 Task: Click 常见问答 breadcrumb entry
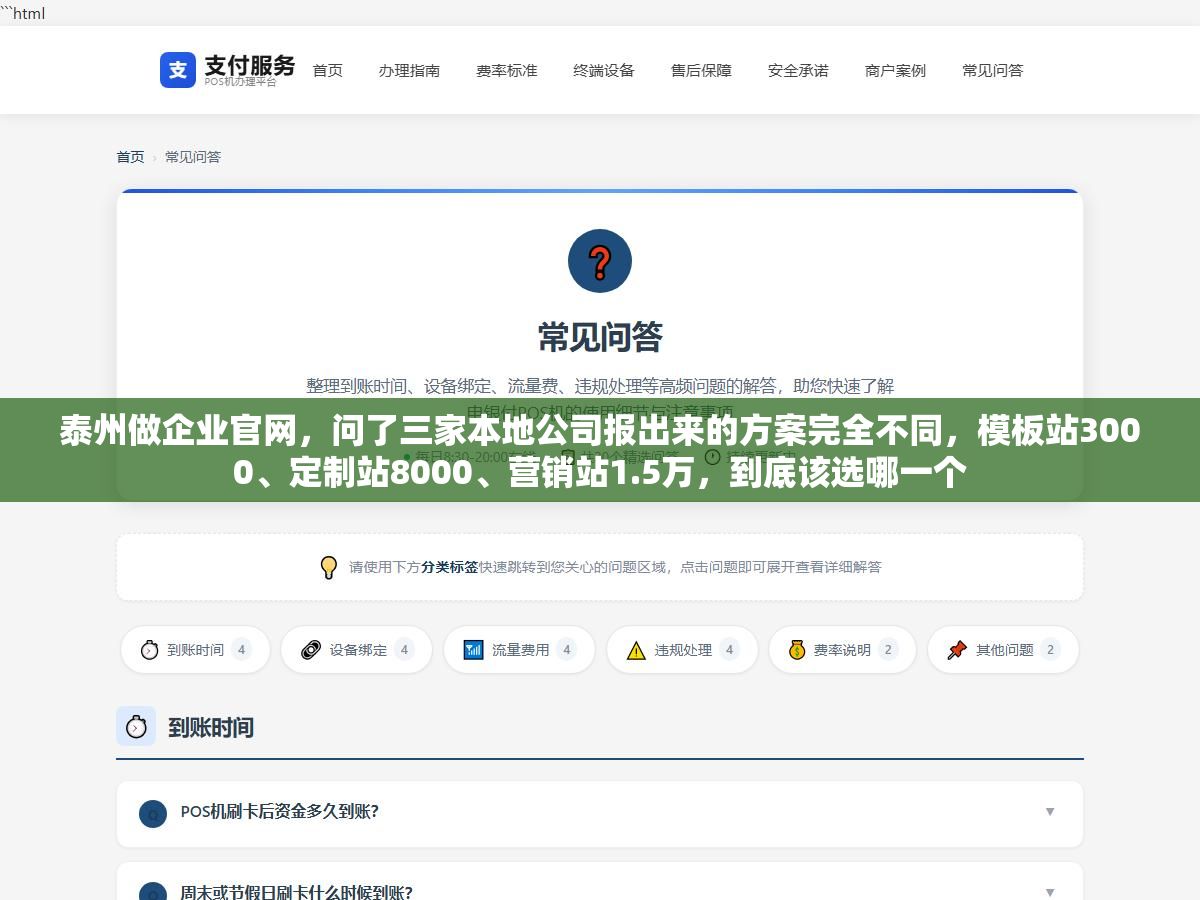193,157
